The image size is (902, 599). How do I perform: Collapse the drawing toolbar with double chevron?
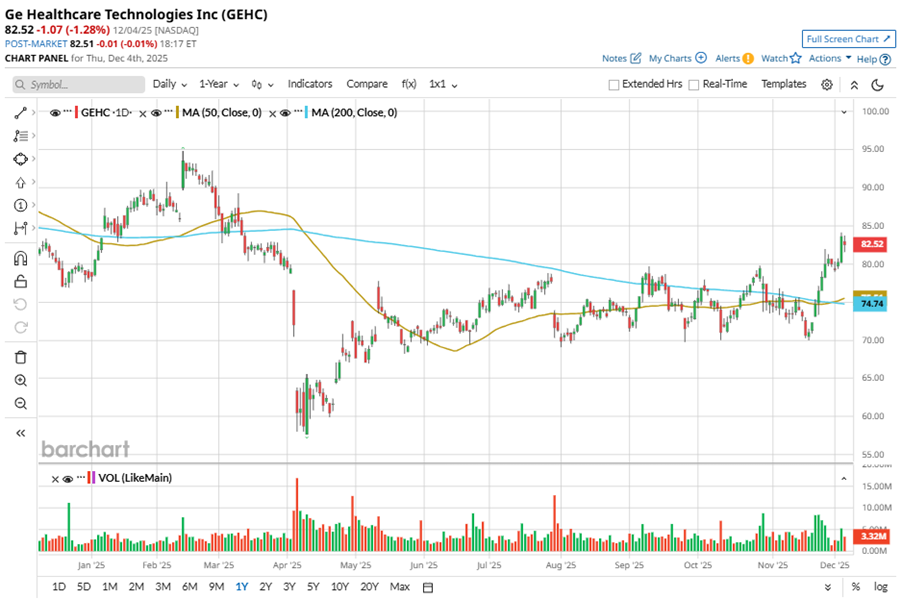tap(20, 433)
